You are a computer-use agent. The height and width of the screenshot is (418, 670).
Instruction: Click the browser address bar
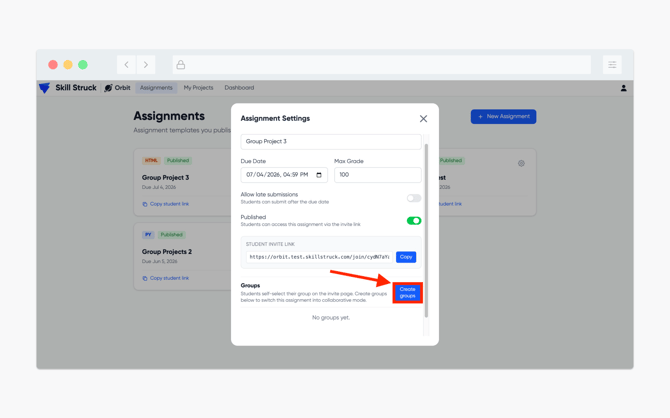[x=382, y=65]
